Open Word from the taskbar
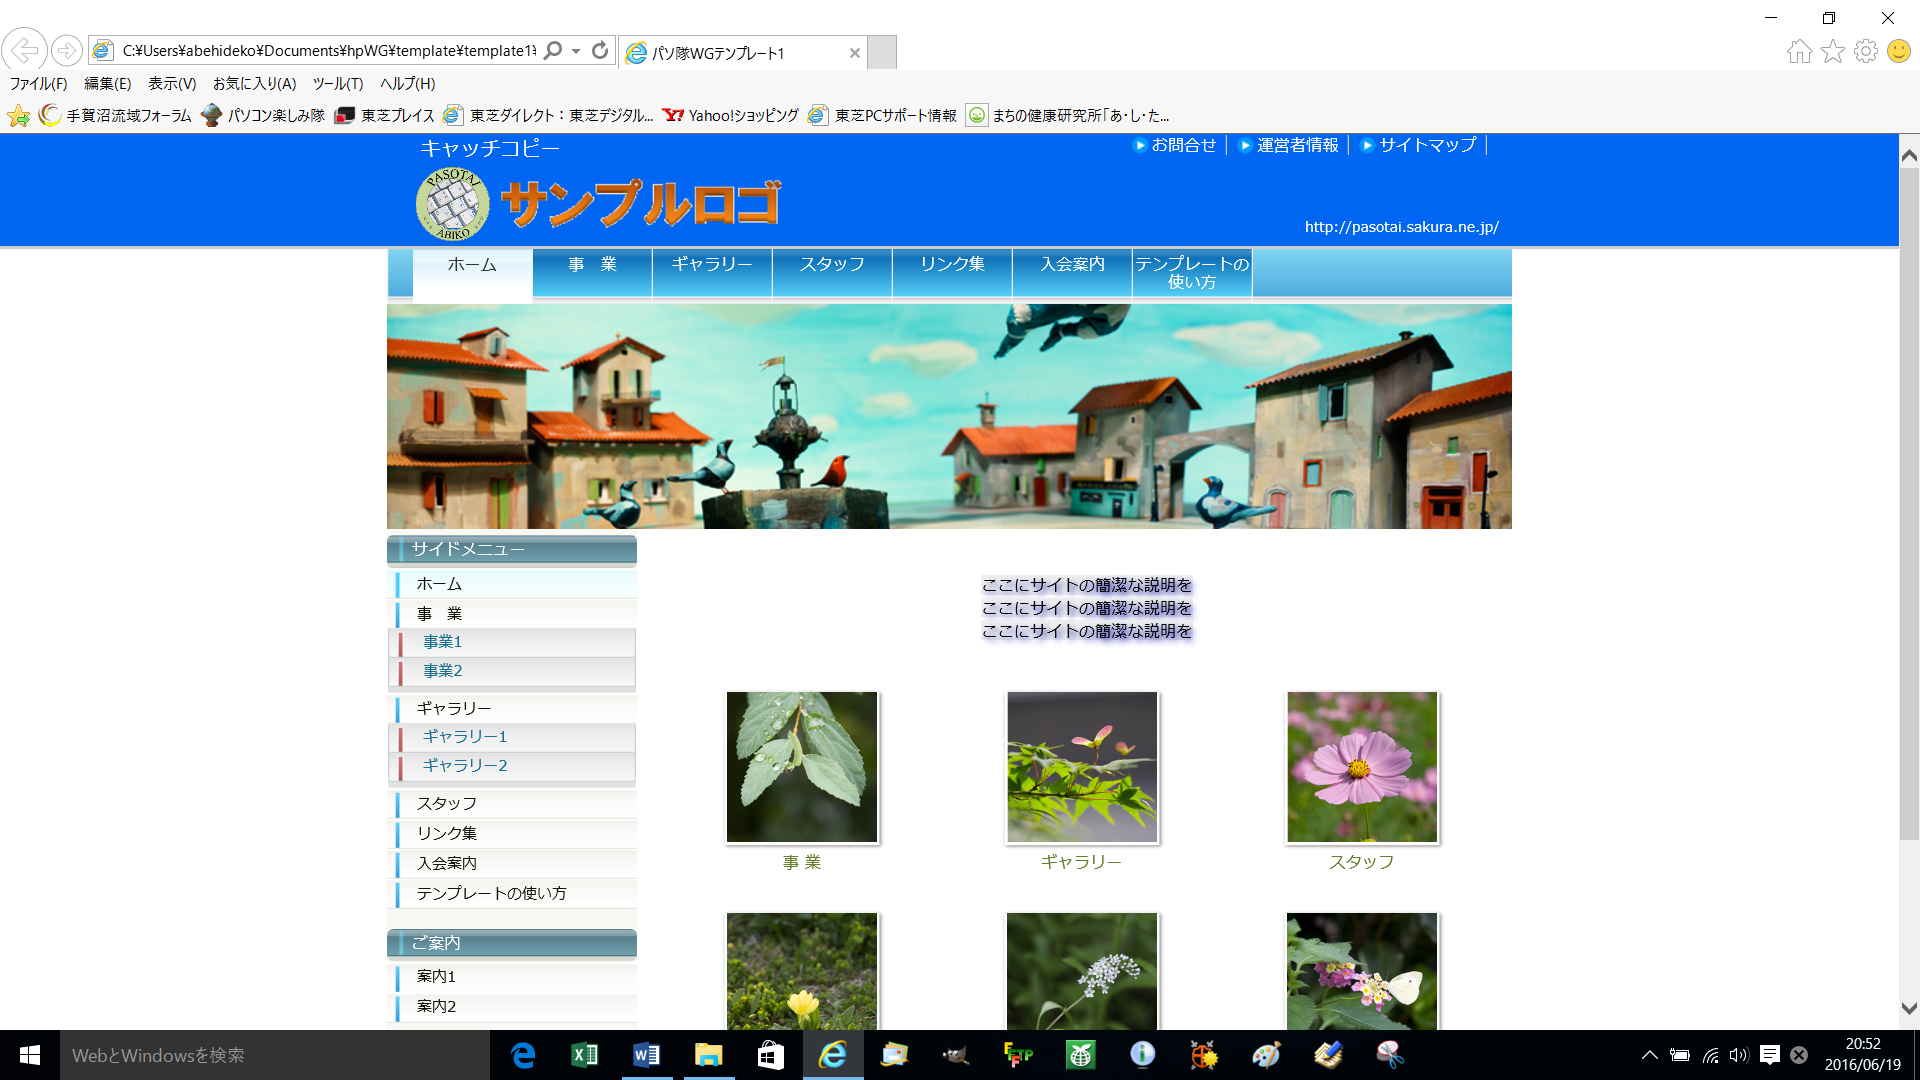This screenshot has height=1080, width=1920. [647, 1055]
